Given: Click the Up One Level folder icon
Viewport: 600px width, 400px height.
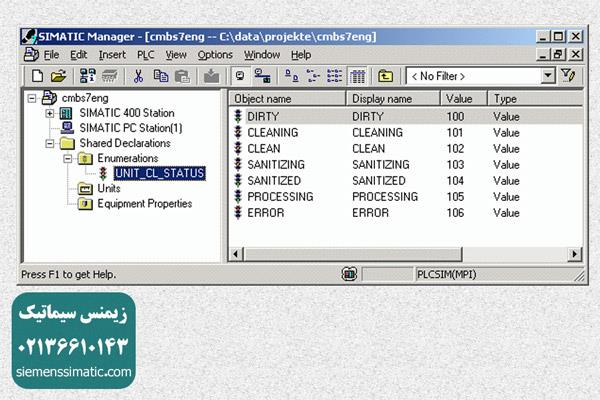Looking at the screenshot, I should [385, 76].
